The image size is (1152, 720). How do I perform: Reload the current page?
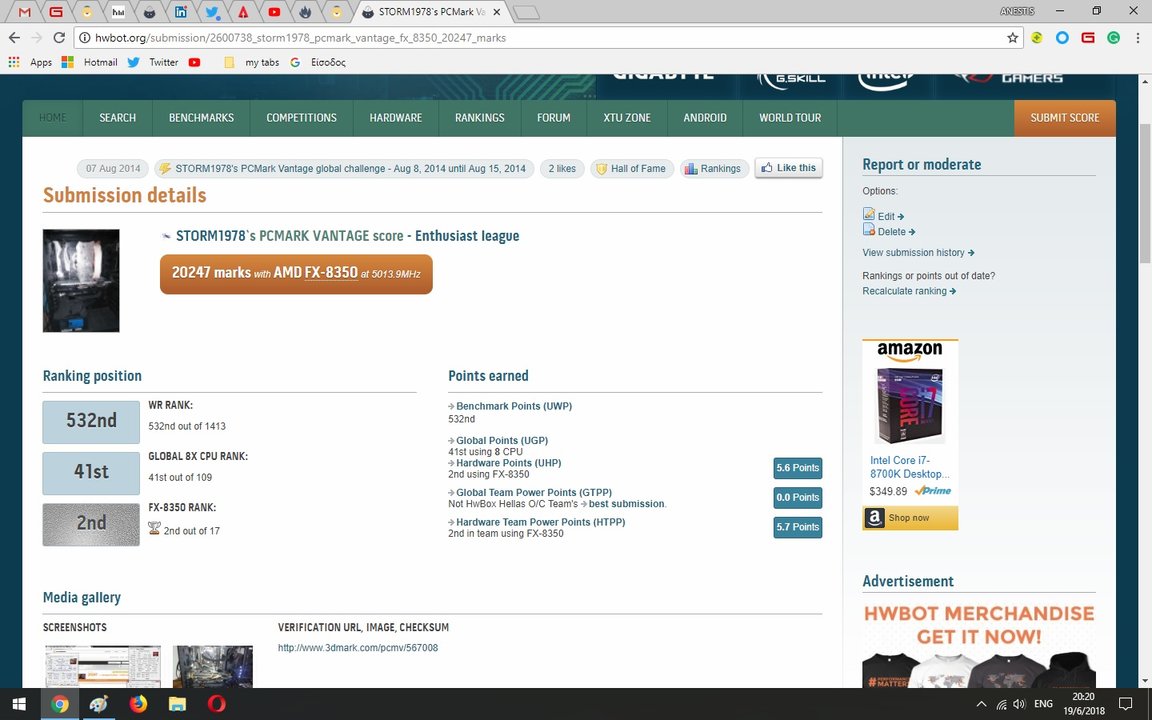click(60, 37)
